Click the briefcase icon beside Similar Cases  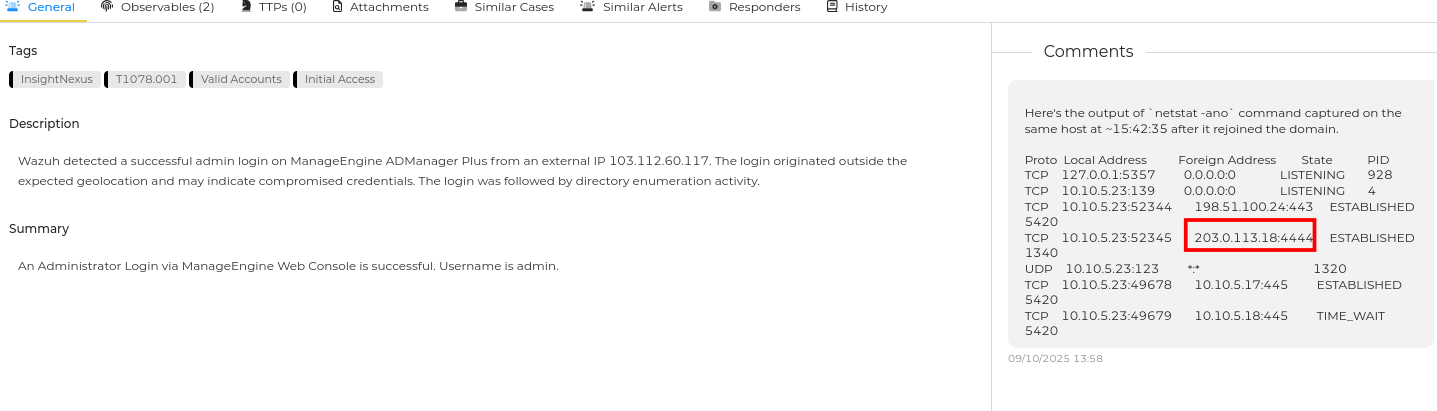point(460,7)
